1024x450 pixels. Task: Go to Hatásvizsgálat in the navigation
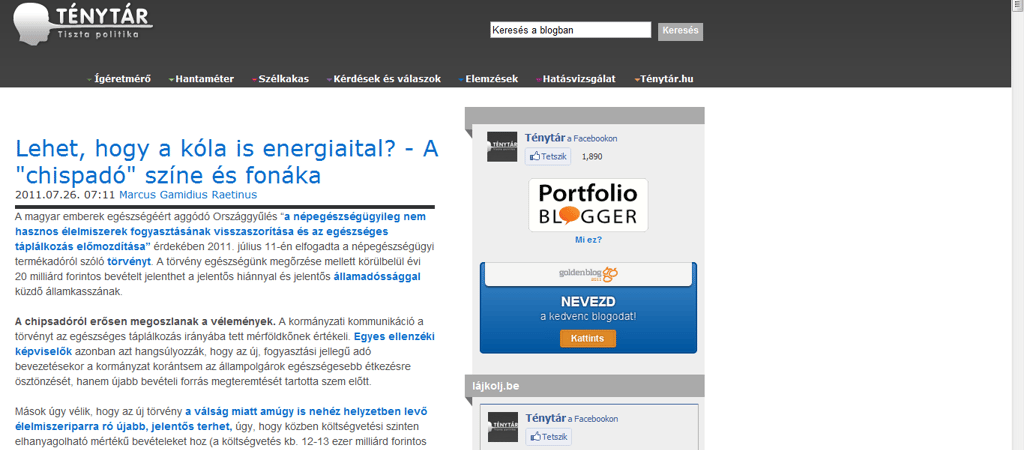[577, 79]
